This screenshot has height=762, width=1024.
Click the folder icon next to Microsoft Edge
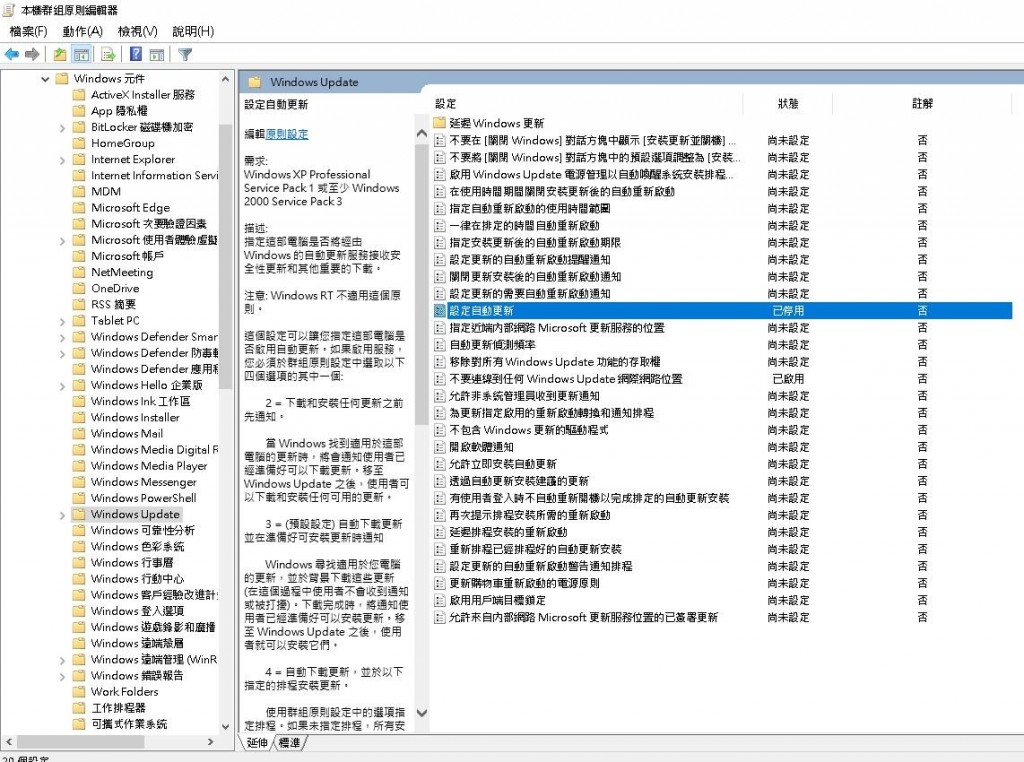(79, 208)
